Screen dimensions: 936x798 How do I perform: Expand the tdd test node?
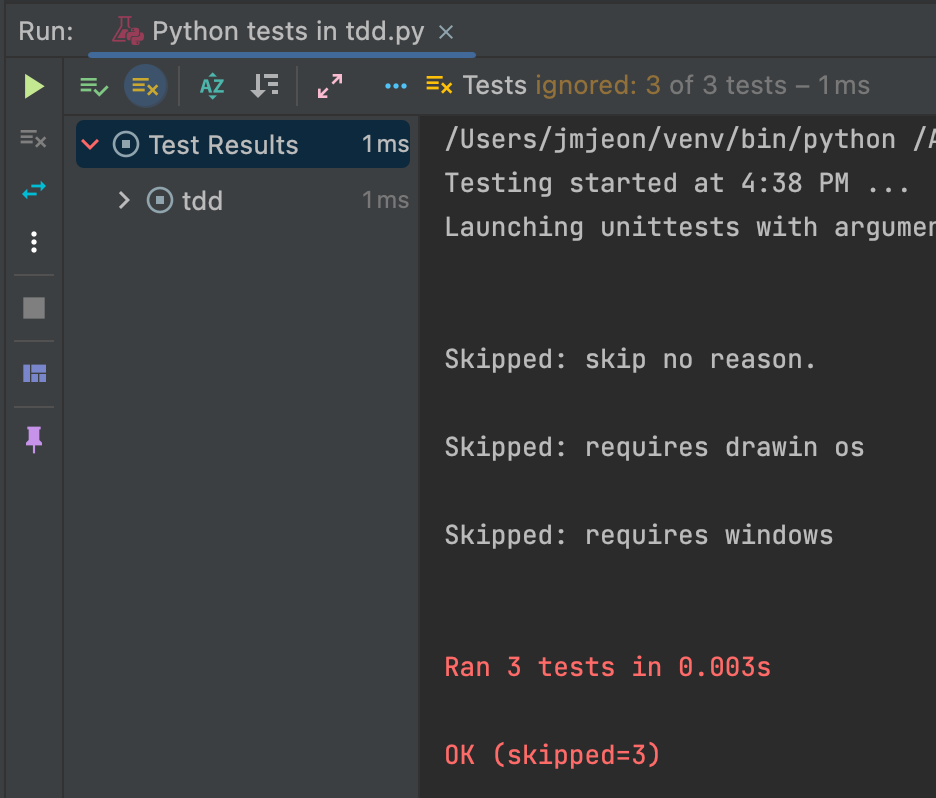point(124,201)
